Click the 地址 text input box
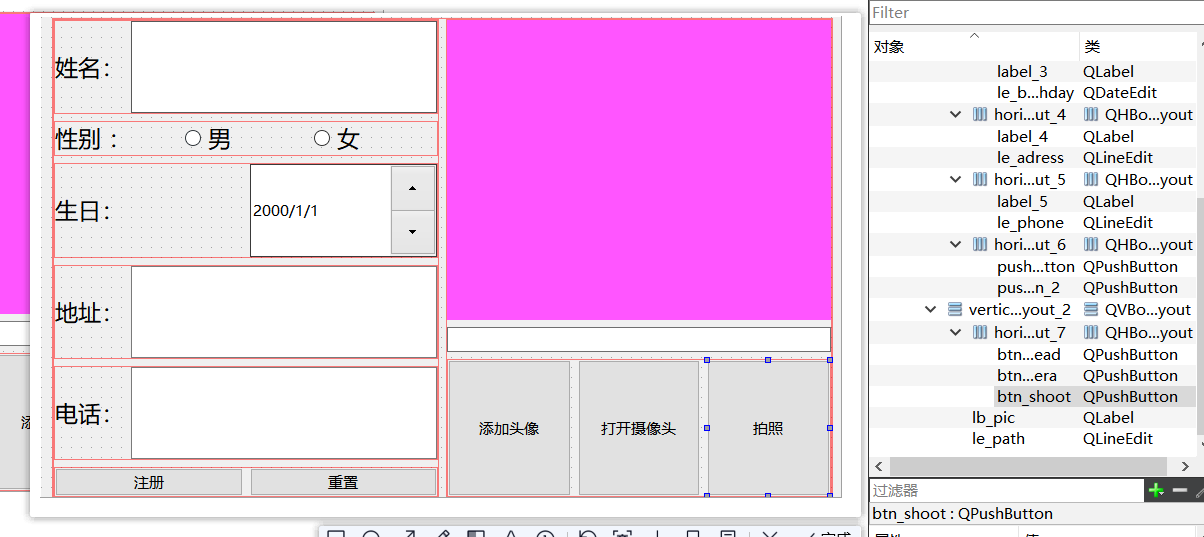The image size is (1204, 537). tap(284, 312)
